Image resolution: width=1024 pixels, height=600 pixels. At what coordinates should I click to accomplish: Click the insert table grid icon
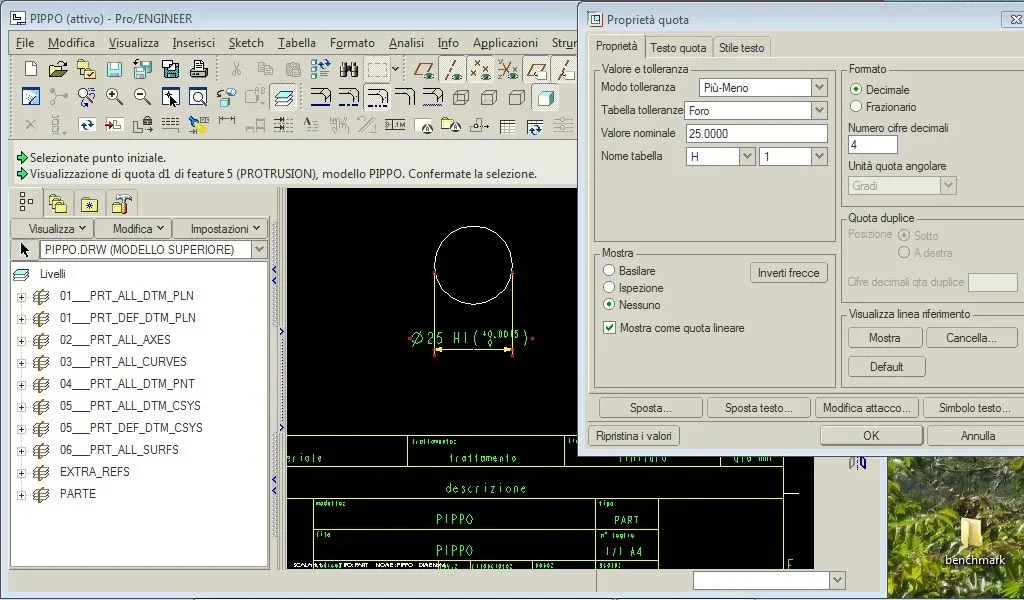pos(507,126)
